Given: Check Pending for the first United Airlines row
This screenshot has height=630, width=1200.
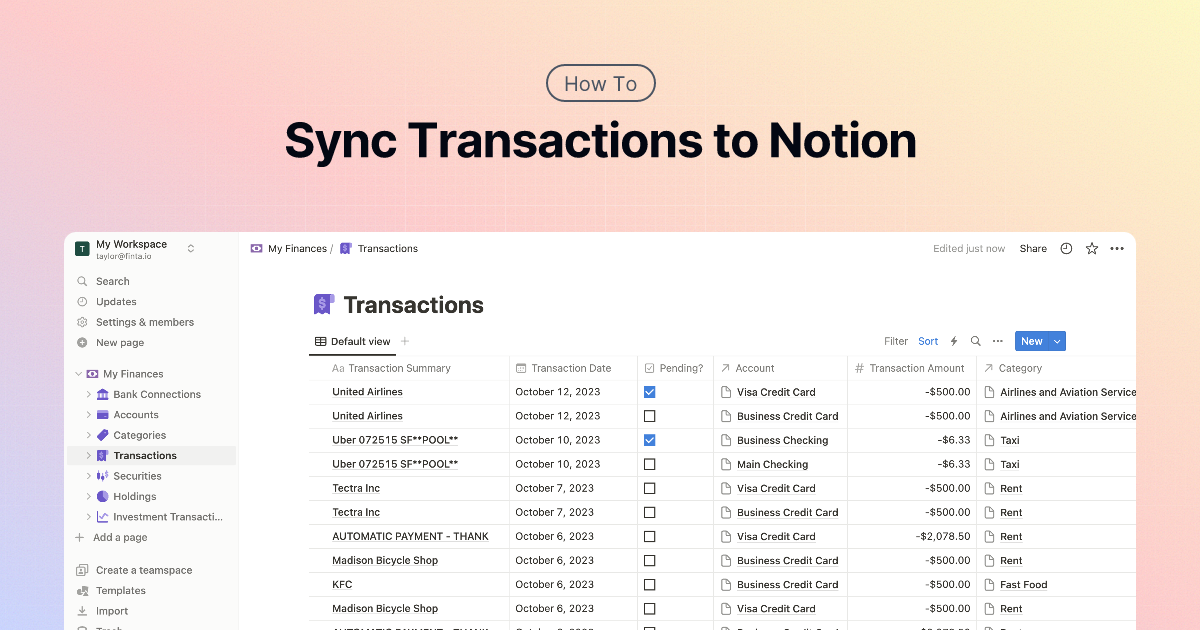Looking at the screenshot, I should click(650, 392).
